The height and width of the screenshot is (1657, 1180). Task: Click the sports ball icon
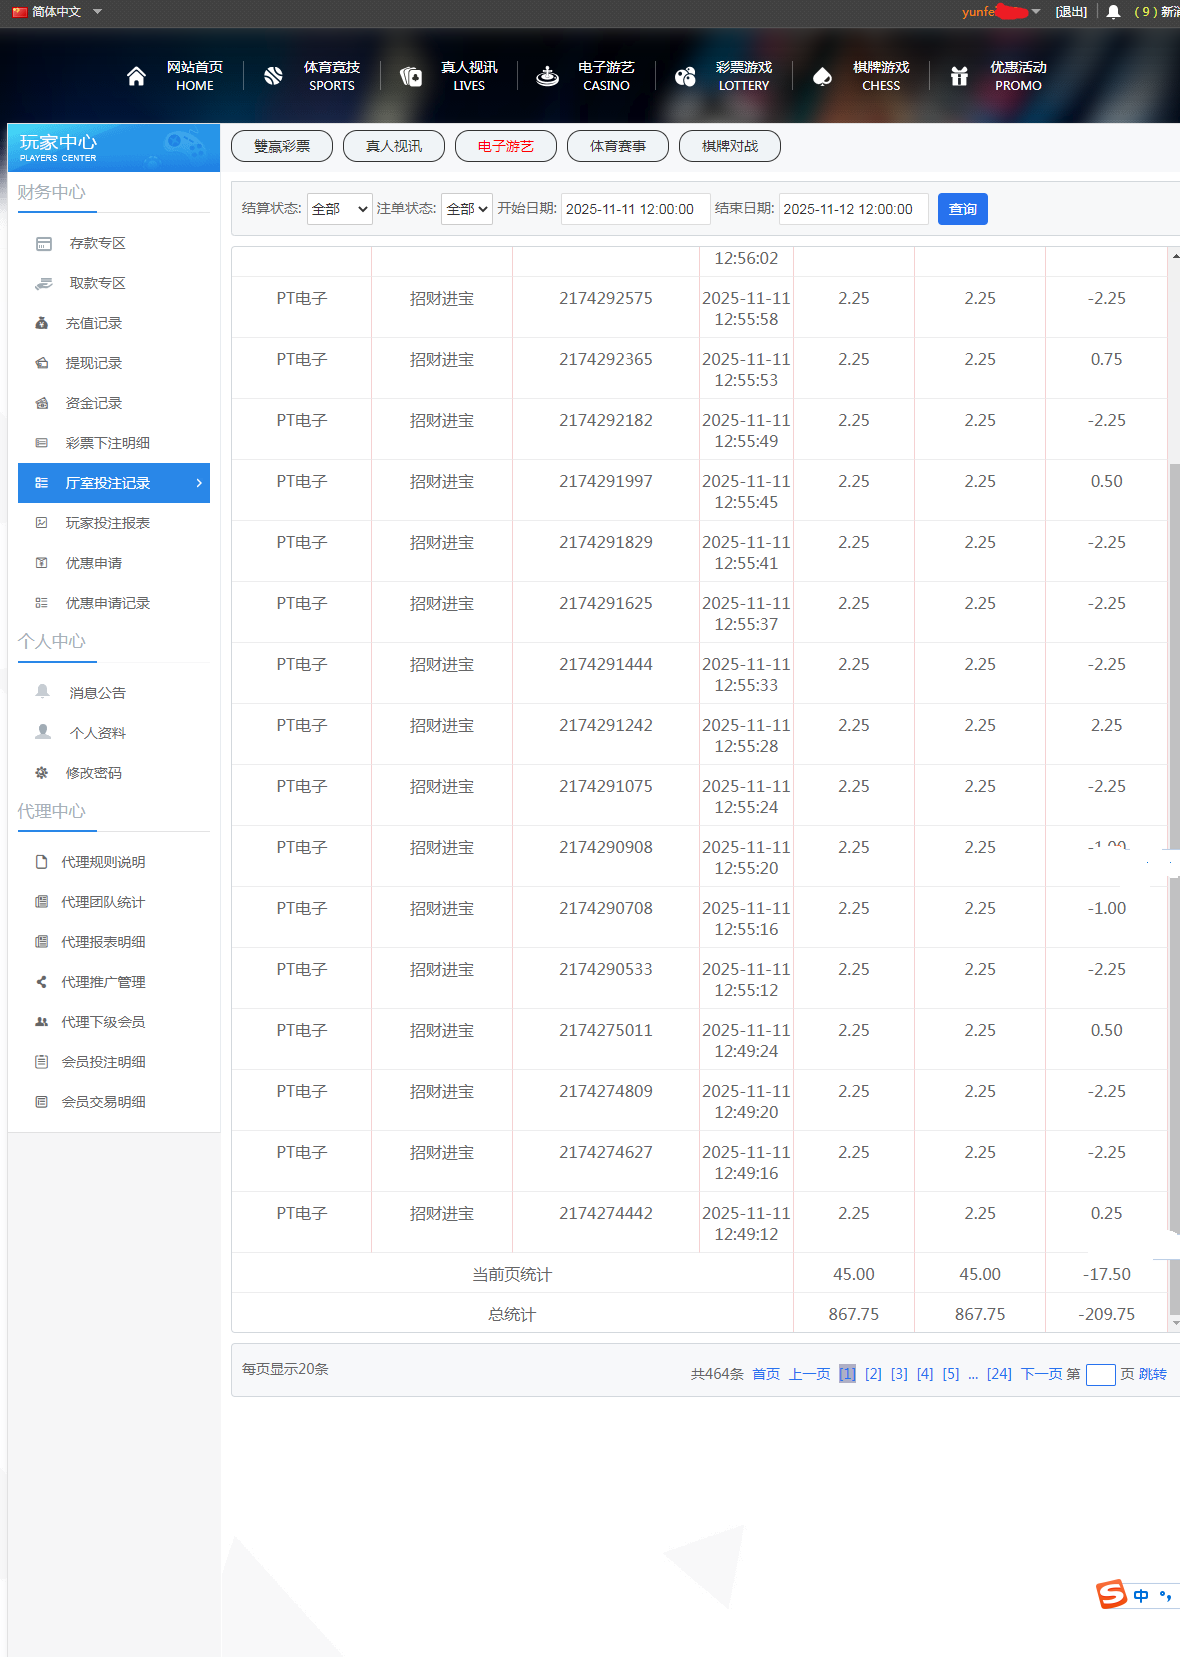tap(273, 76)
